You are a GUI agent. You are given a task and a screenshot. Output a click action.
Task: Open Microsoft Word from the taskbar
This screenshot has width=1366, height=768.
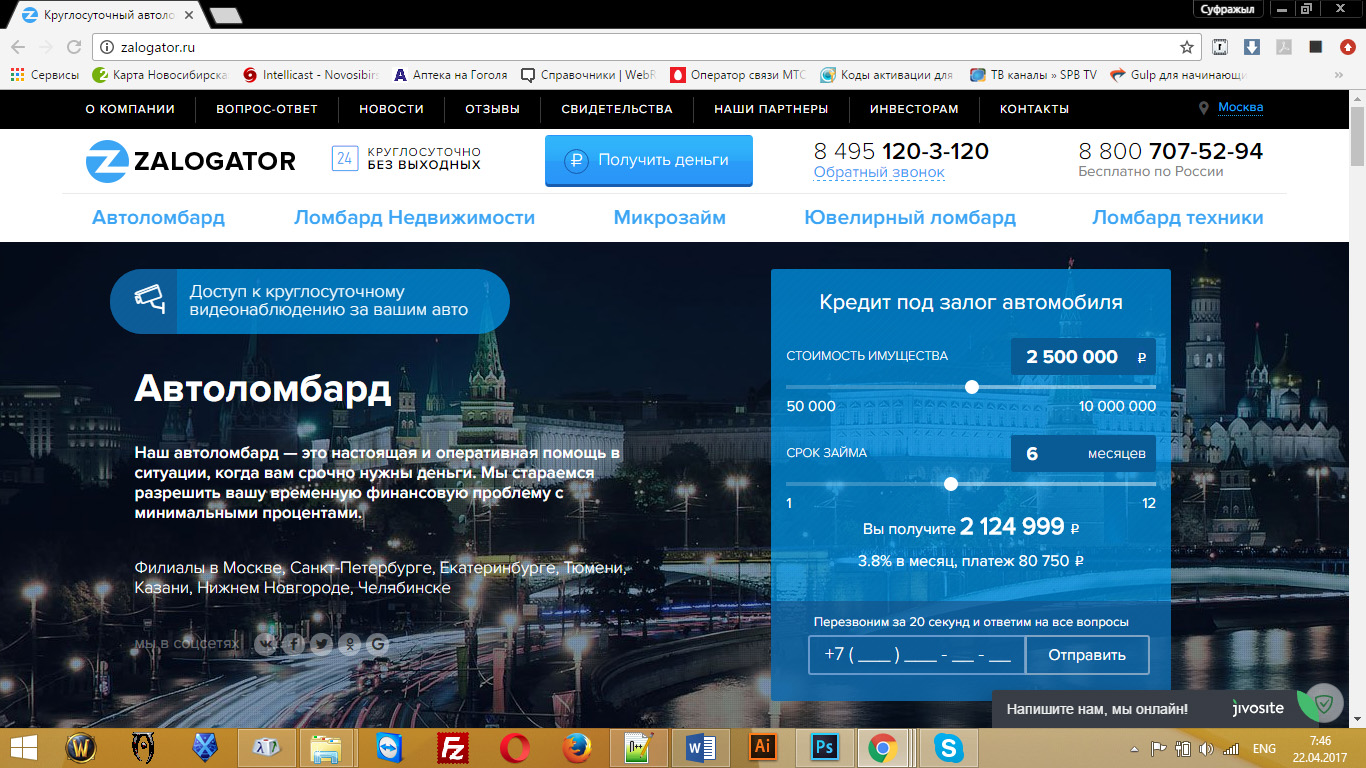(701, 747)
